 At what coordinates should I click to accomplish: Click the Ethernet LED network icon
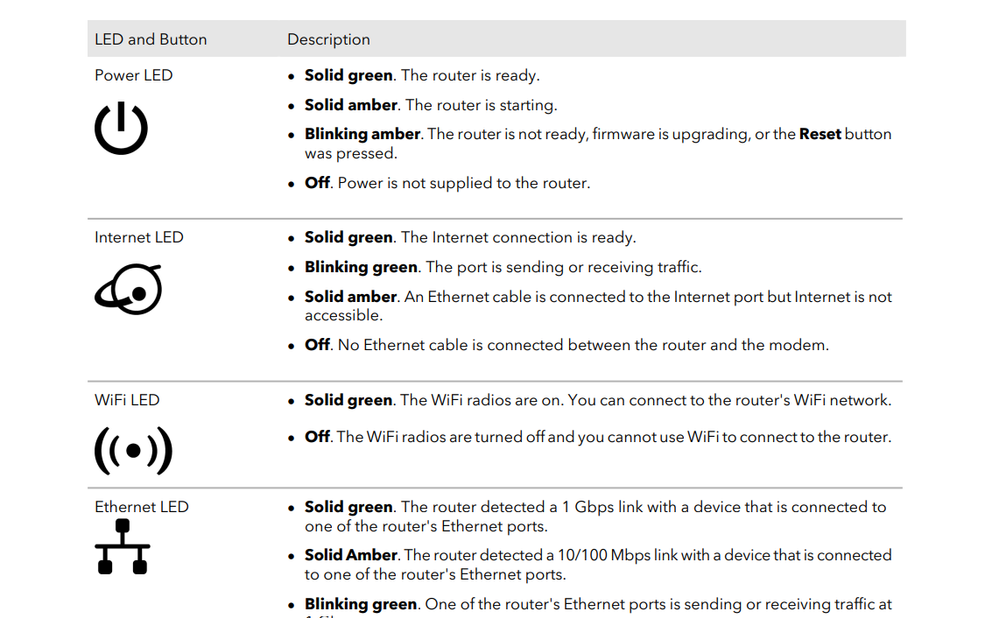tap(122, 547)
